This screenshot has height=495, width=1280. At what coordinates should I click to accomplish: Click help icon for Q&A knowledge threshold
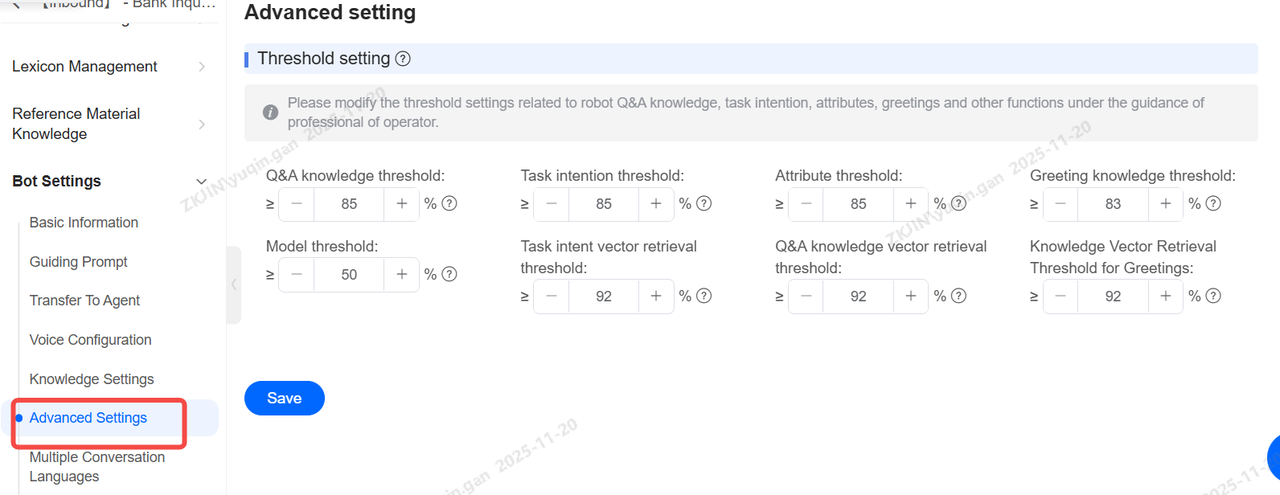click(x=450, y=204)
